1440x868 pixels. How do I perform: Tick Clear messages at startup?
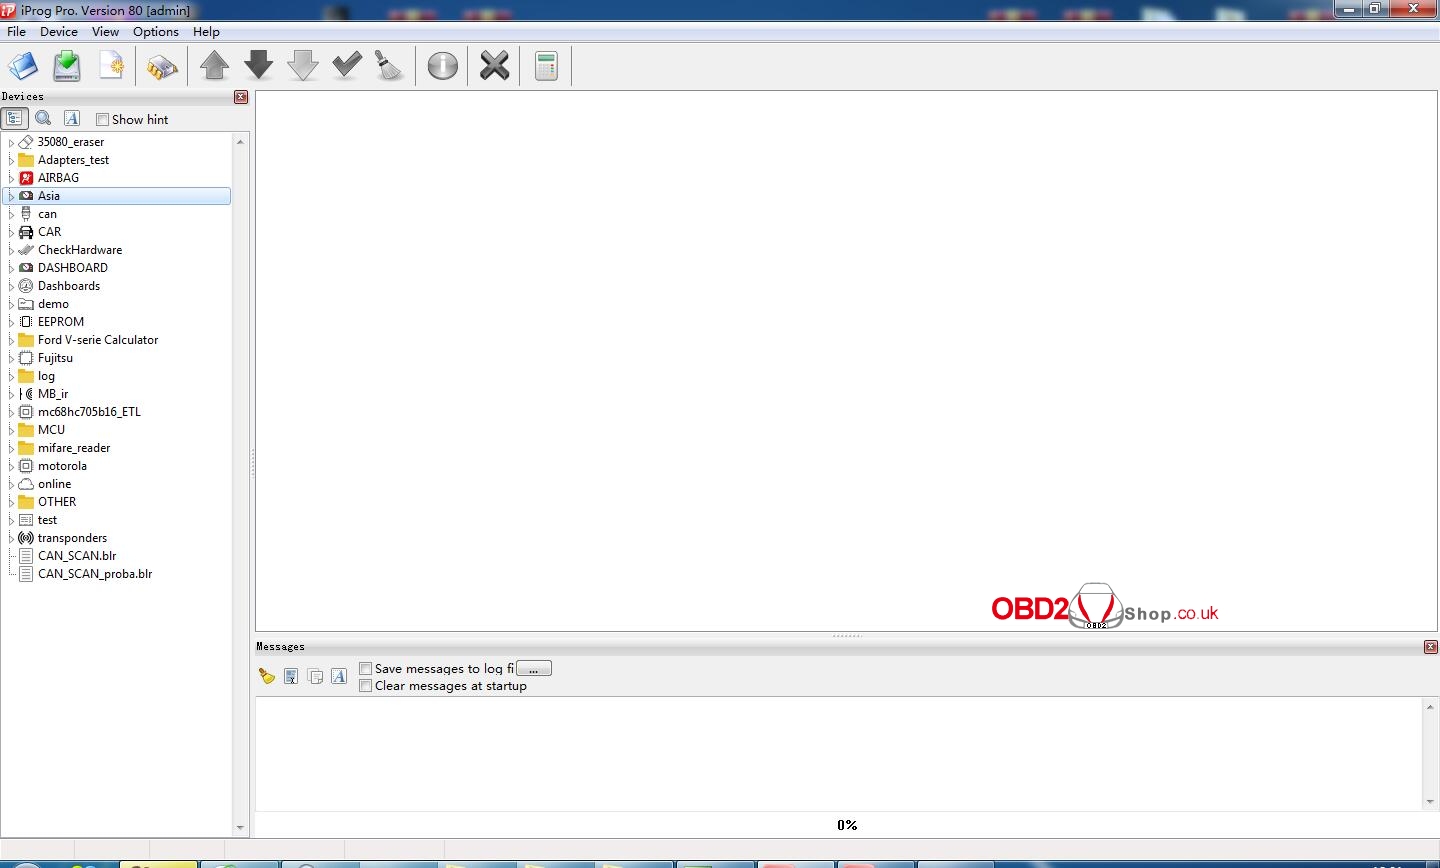[x=366, y=686]
